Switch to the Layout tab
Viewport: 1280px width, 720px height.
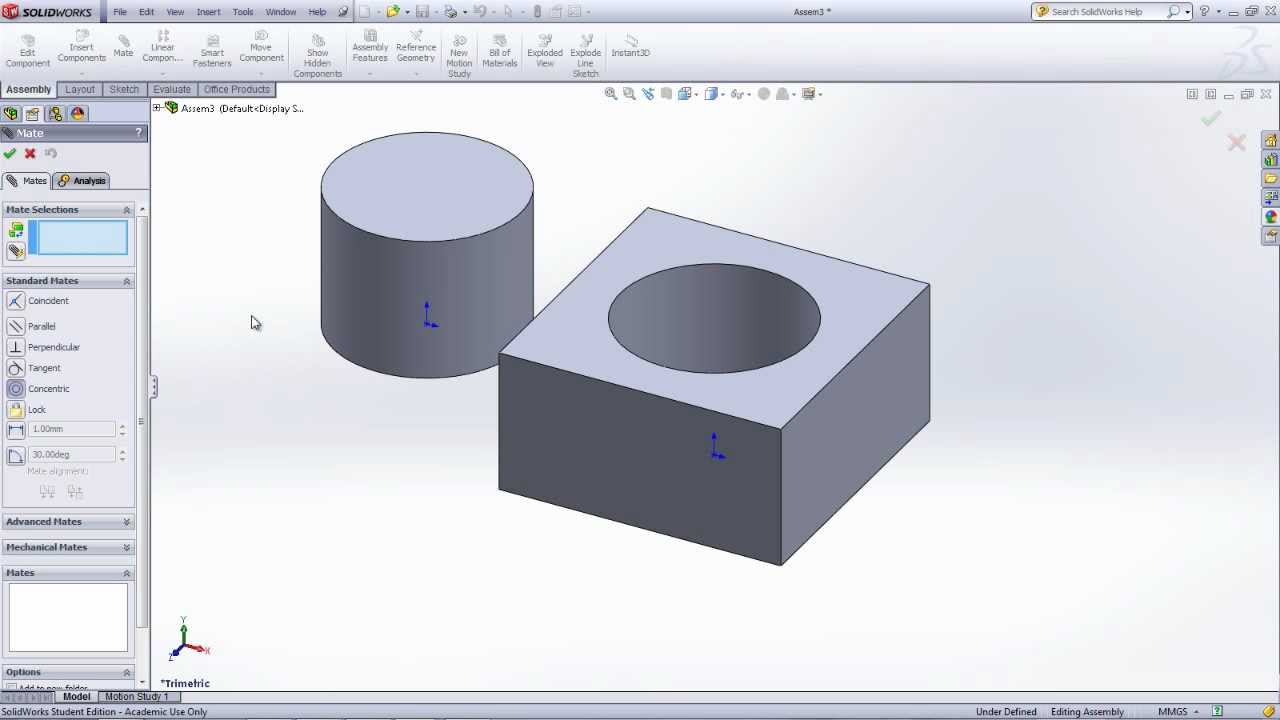[x=80, y=89]
